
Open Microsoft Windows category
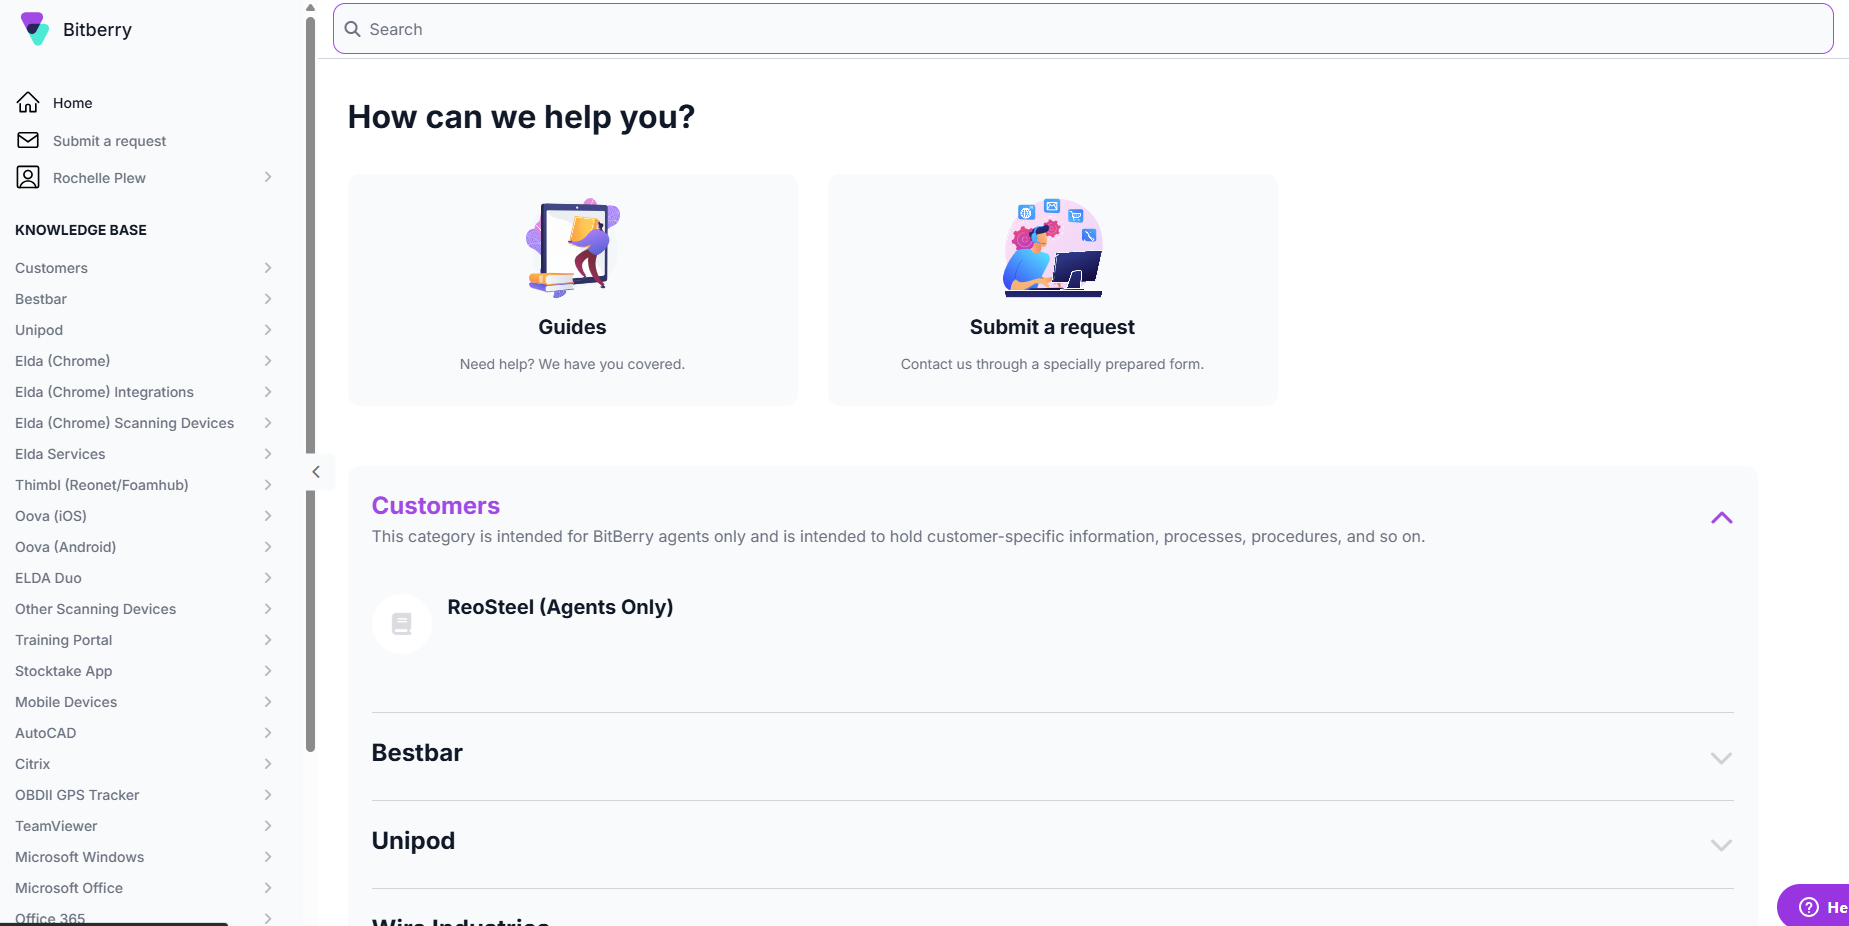[79, 857]
